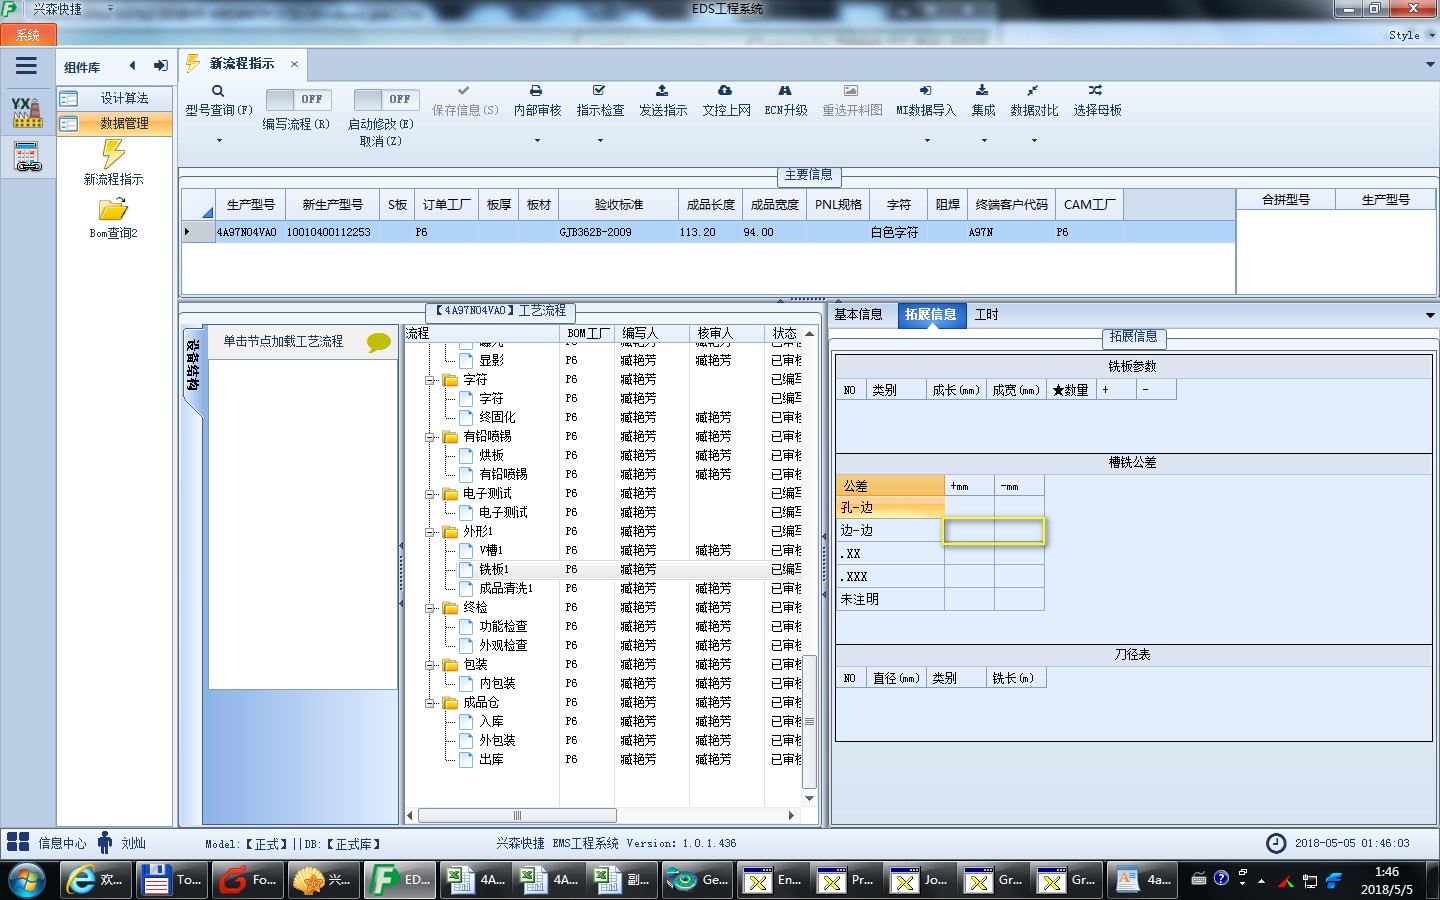Open Internet Explorer from the taskbar

coord(94,880)
